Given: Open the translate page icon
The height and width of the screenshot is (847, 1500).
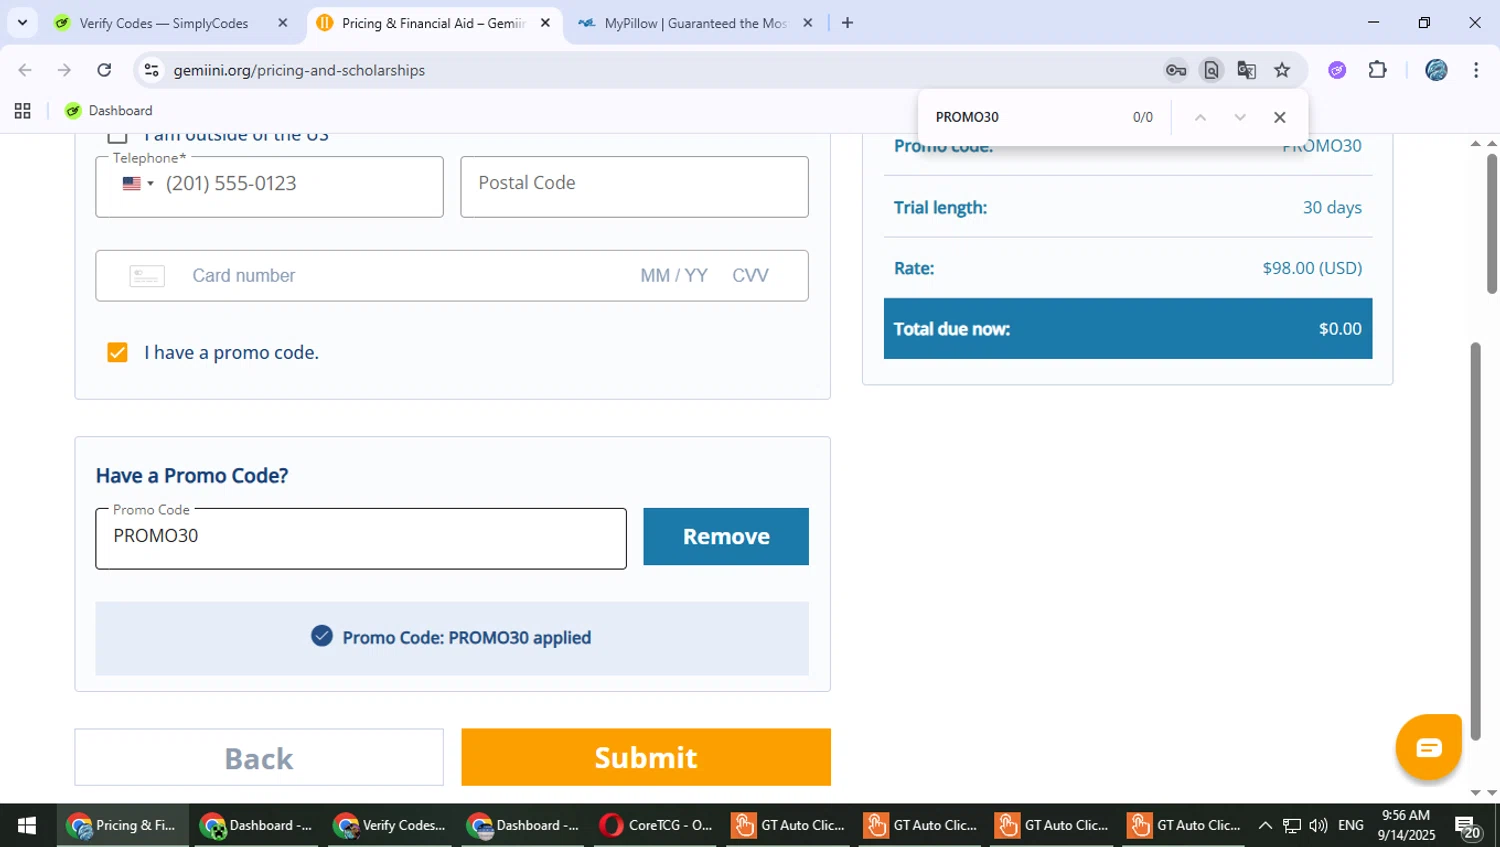Looking at the screenshot, I should [x=1246, y=70].
